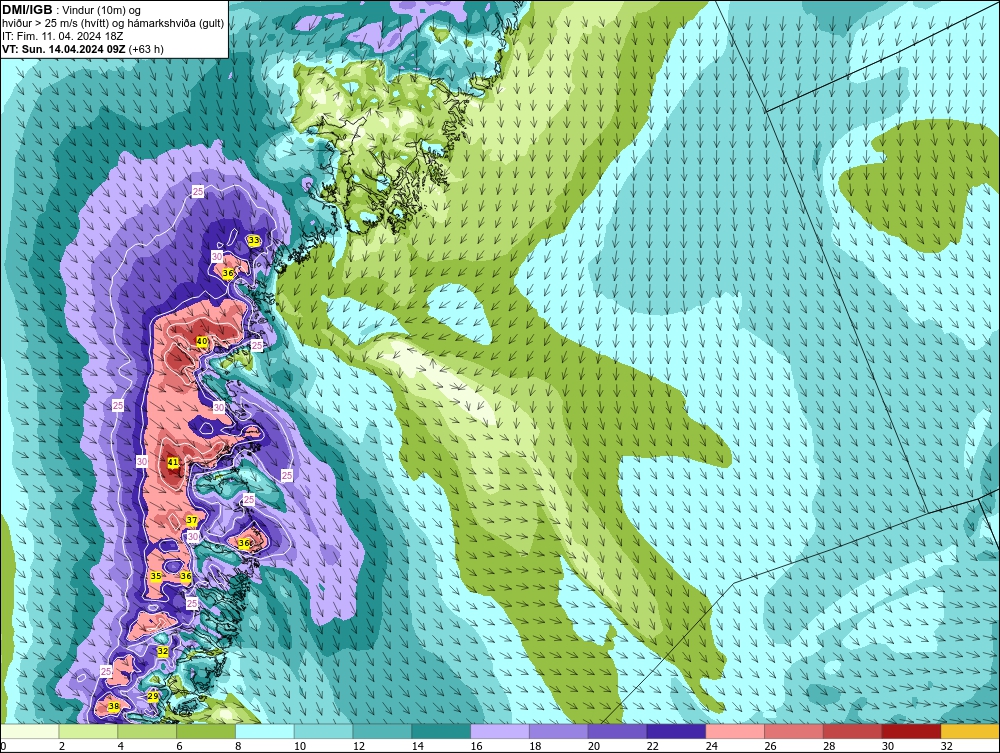Select the legend swatch for 4–6 m/s
The width and height of the screenshot is (1000, 753).
pos(147,731)
